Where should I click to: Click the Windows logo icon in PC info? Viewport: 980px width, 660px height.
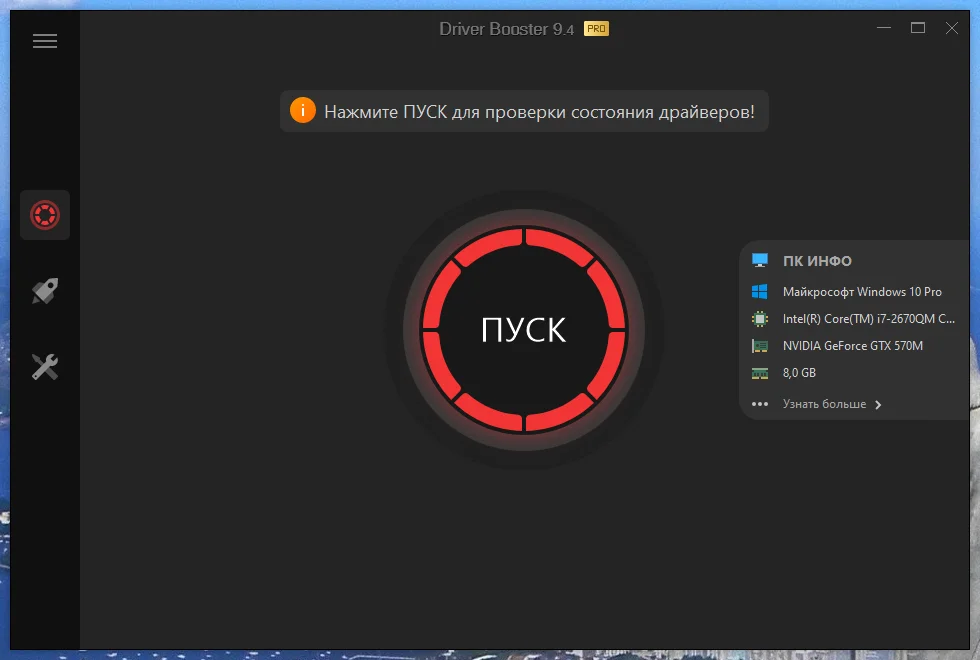pyautogui.click(x=759, y=291)
